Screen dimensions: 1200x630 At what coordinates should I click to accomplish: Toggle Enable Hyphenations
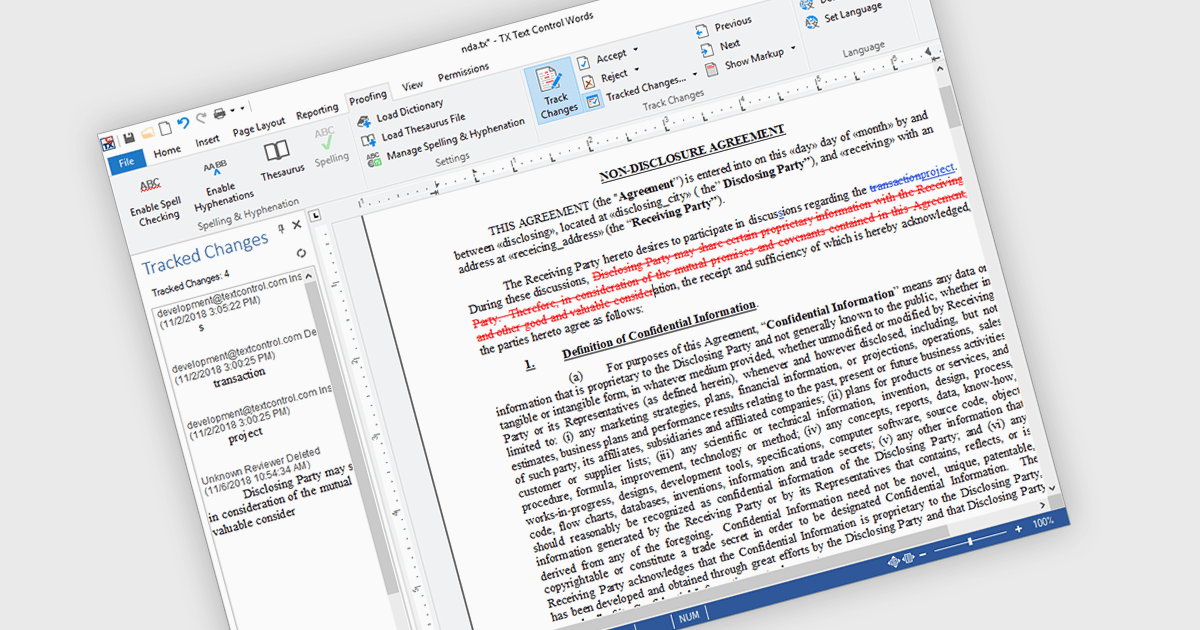221,184
